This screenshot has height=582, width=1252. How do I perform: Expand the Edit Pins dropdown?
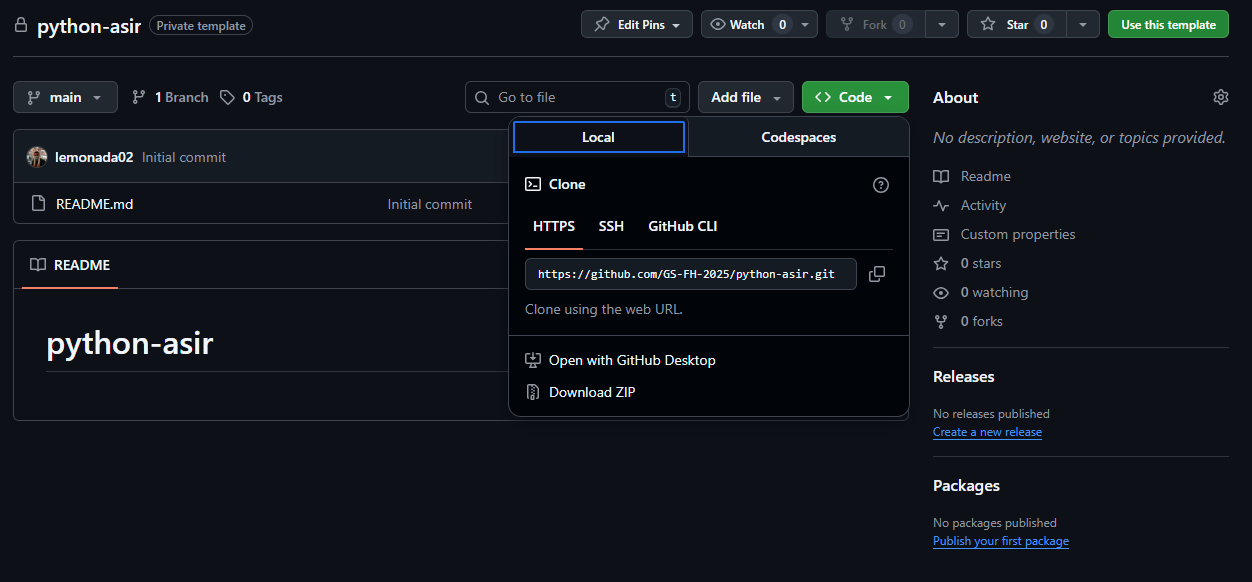(637, 25)
